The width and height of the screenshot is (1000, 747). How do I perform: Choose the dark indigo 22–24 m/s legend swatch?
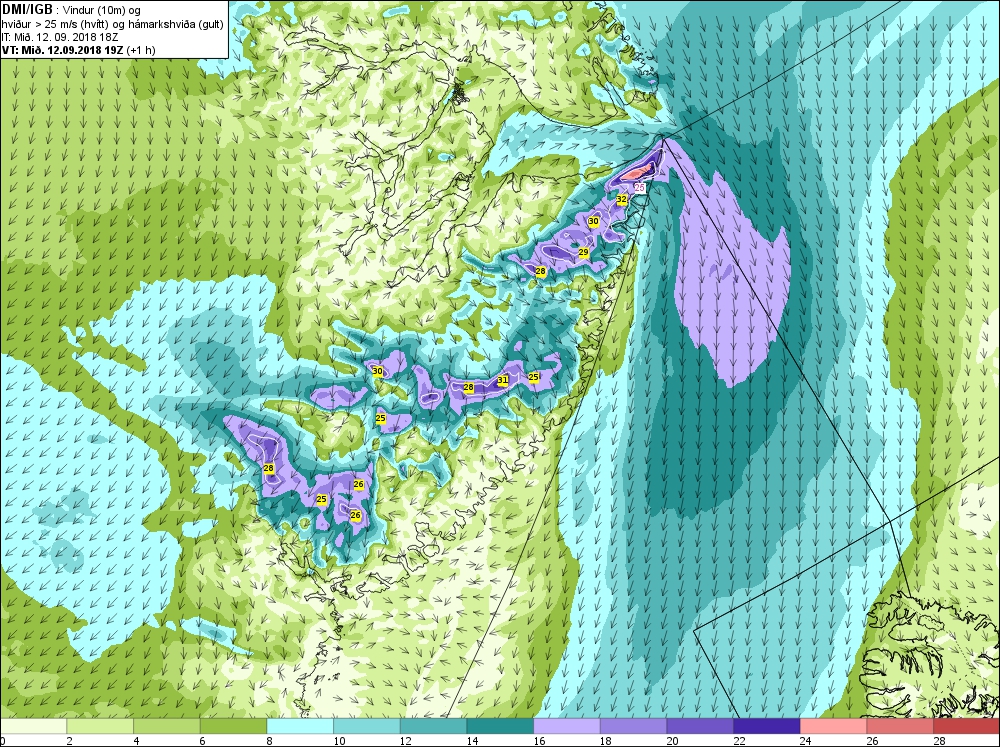pos(767,726)
